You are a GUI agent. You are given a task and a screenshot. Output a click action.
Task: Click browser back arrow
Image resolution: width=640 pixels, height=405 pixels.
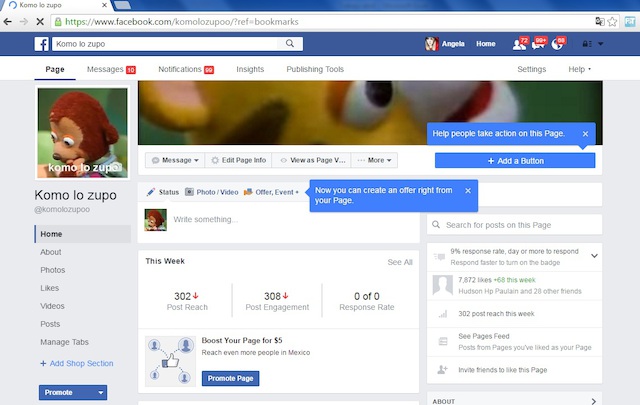point(8,21)
